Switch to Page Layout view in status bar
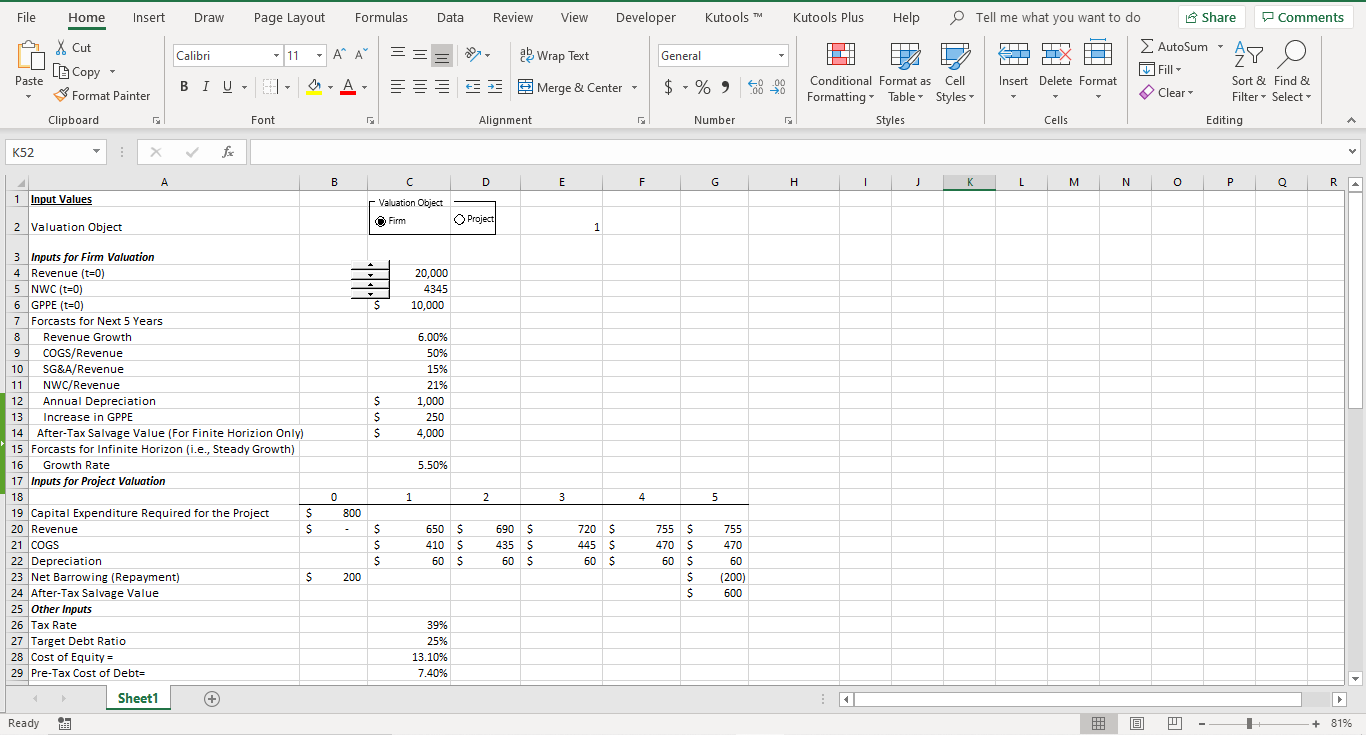This screenshot has height=735, width=1366. (1135, 723)
